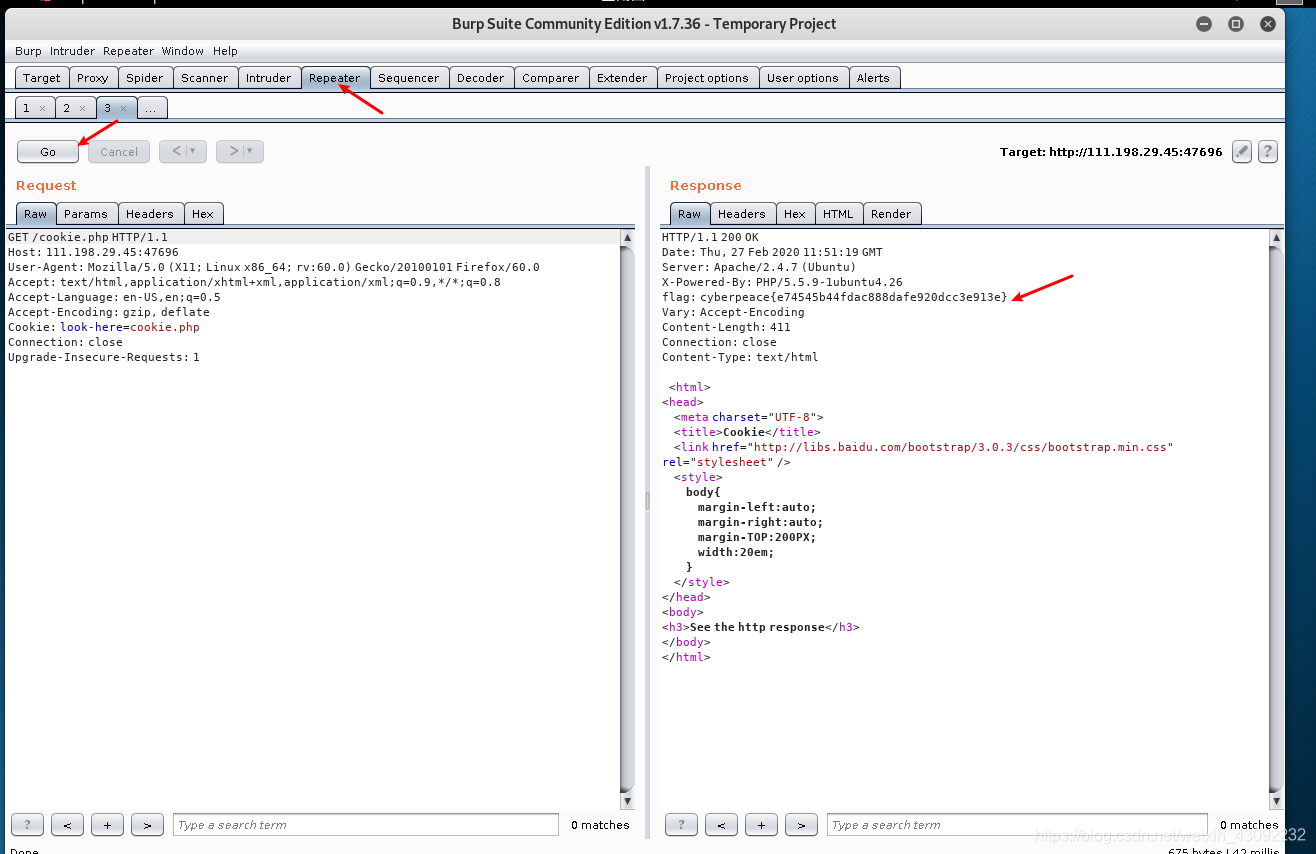The height and width of the screenshot is (854, 1316).
Task: Add a new Repeater tab with the ... tab
Action: click(152, 108)
